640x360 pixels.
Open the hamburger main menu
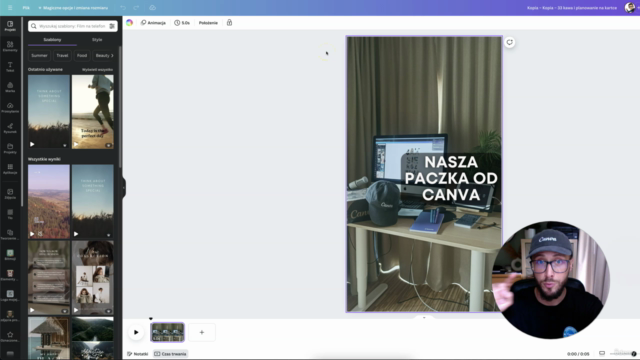point(10,8)
